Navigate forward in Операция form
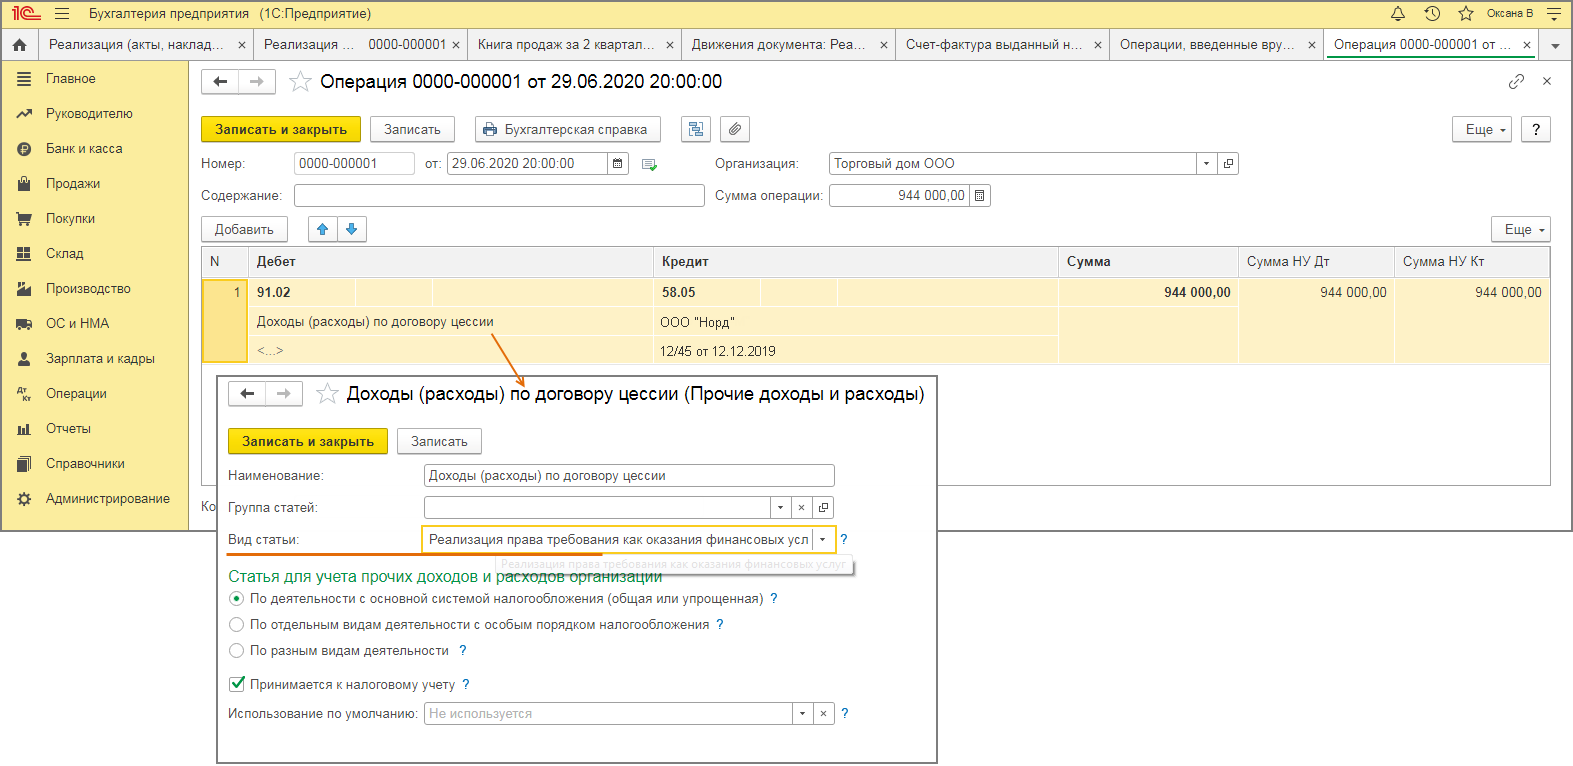Image resolution: width=1573 pixels, height=766 pixels. (257, 82)
